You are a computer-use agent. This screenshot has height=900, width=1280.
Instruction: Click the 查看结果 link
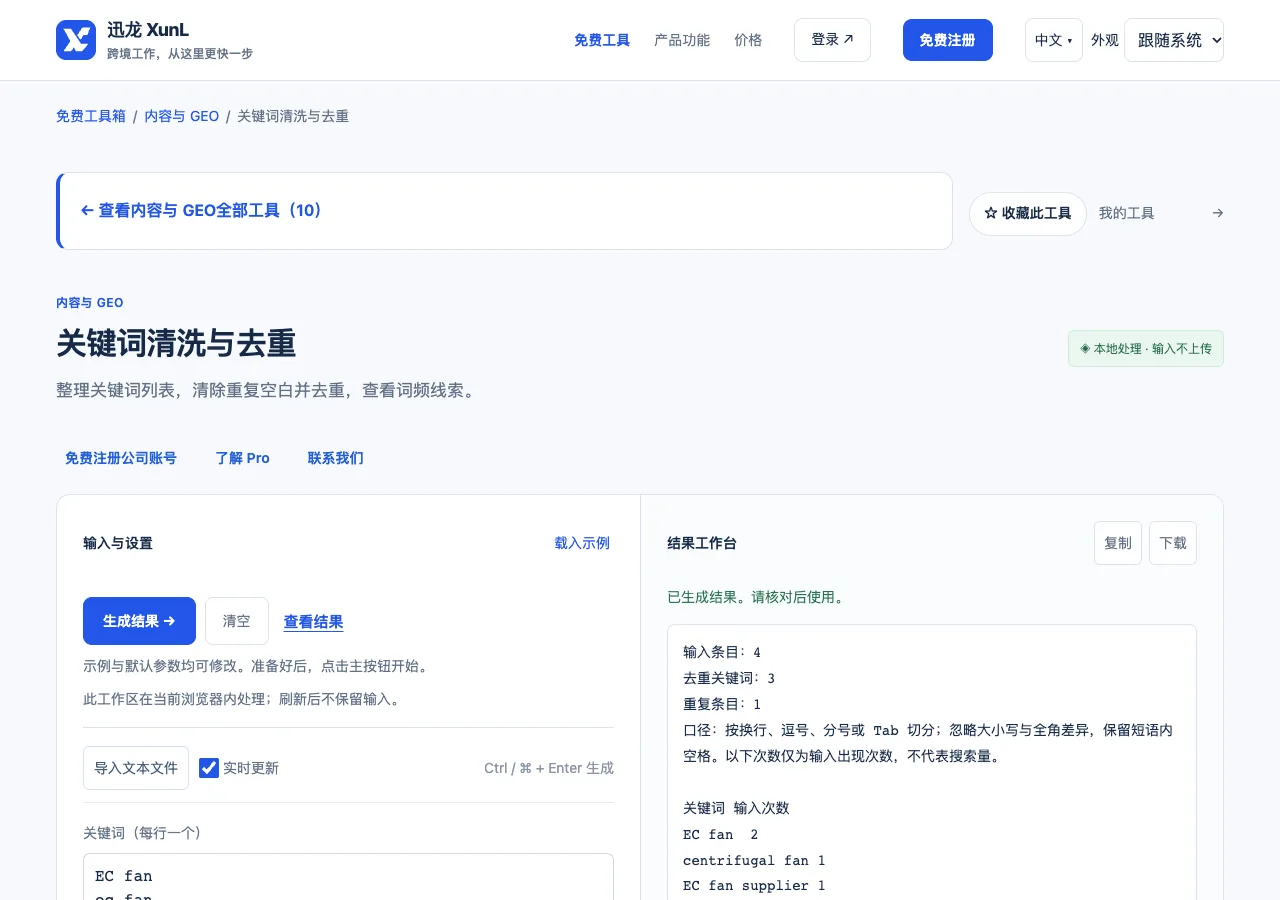click(x=314, y=622)
